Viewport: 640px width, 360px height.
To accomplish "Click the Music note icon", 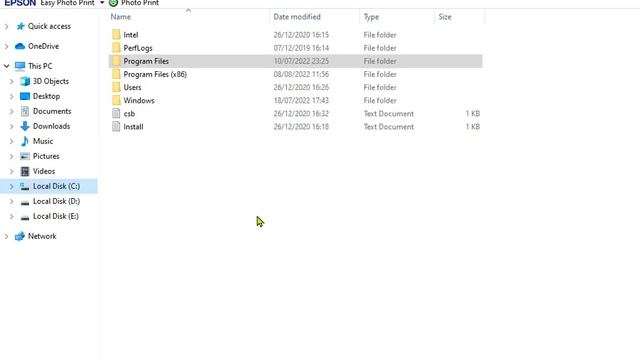I will (x=25, y=141).
